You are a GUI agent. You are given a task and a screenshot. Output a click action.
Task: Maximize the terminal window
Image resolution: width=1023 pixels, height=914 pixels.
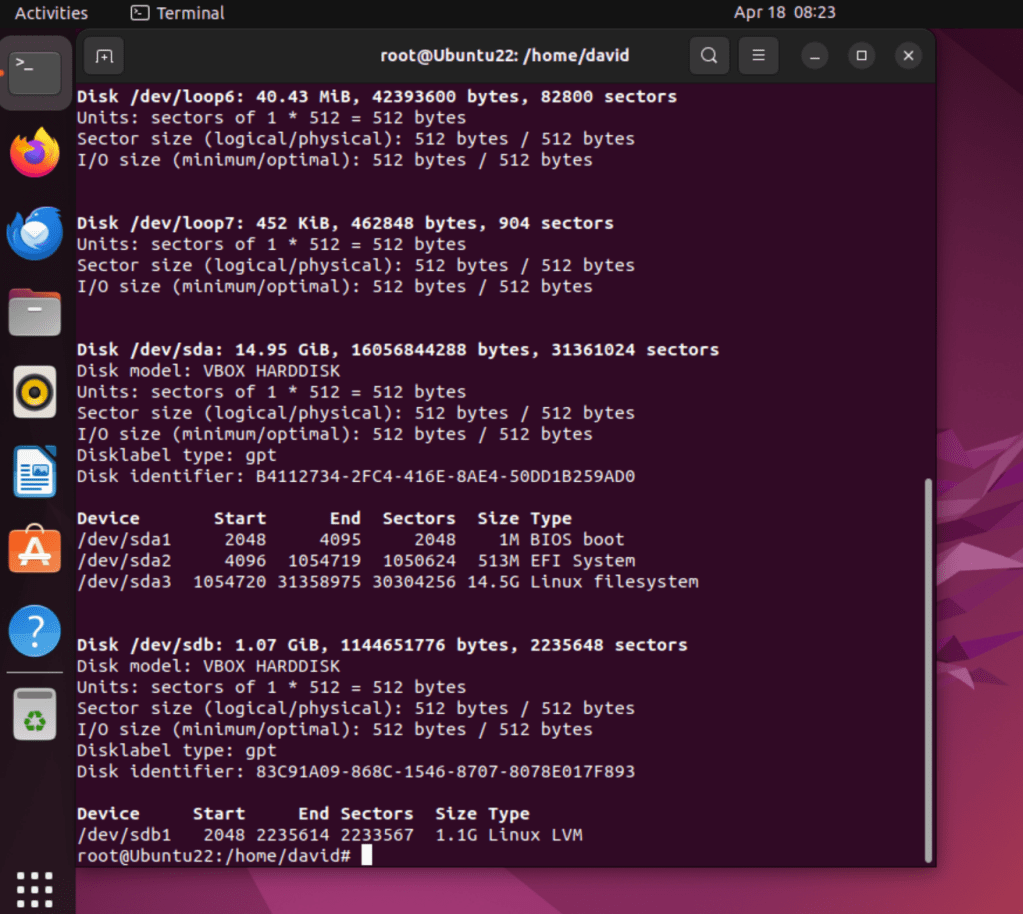[861, 56]
